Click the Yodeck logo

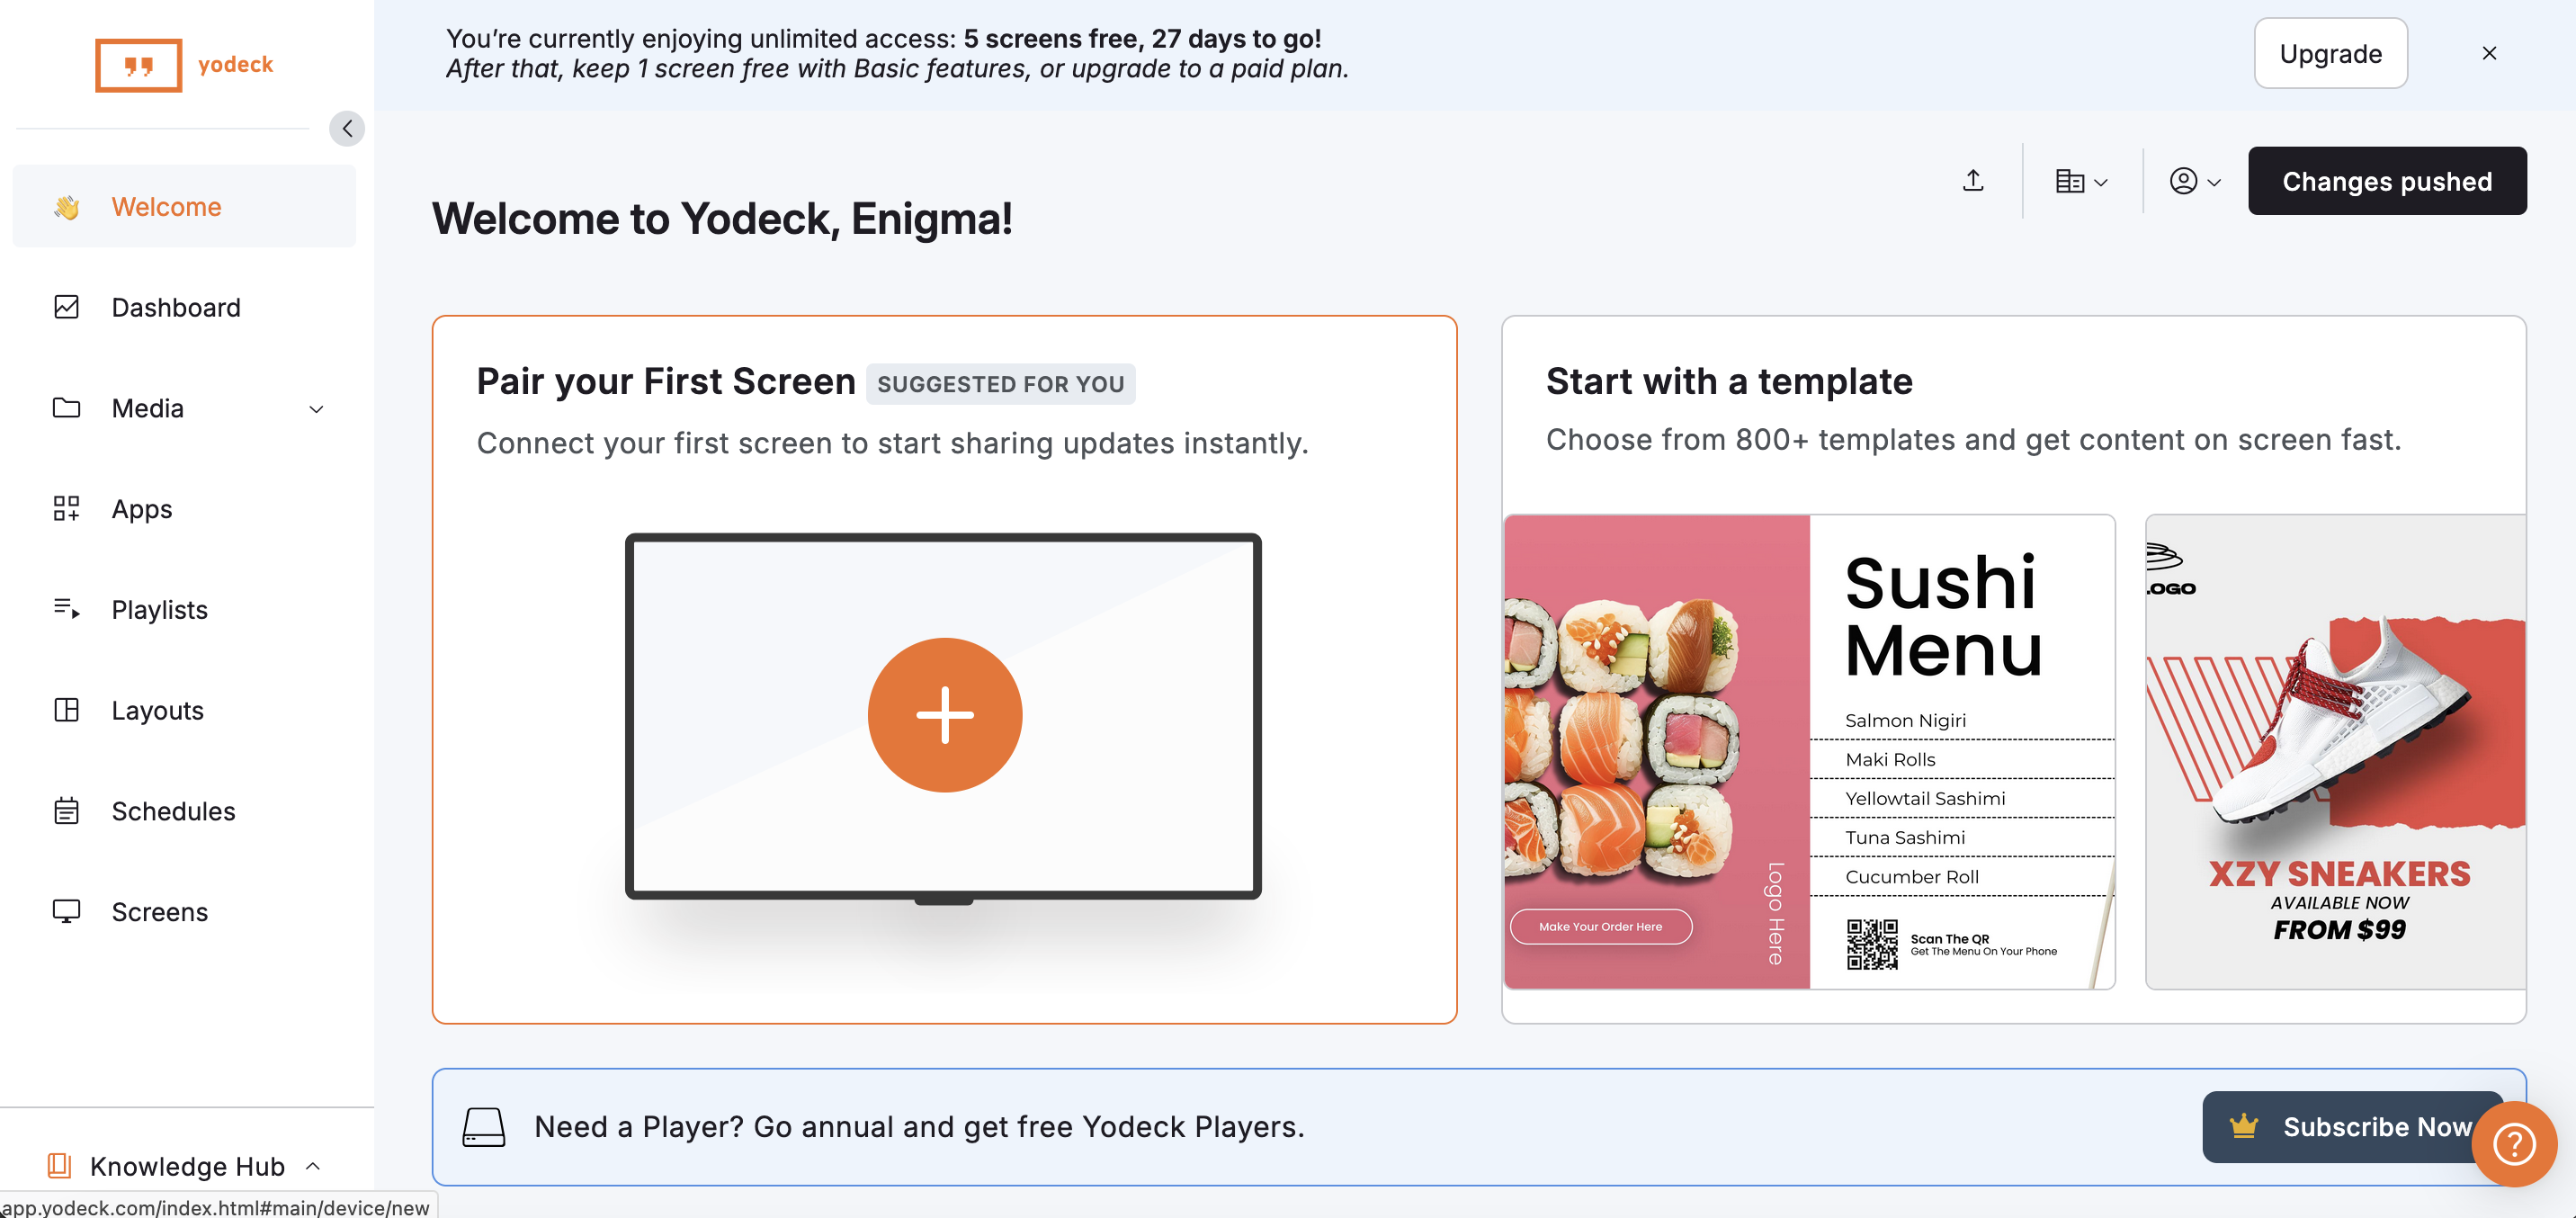[184, 65]
